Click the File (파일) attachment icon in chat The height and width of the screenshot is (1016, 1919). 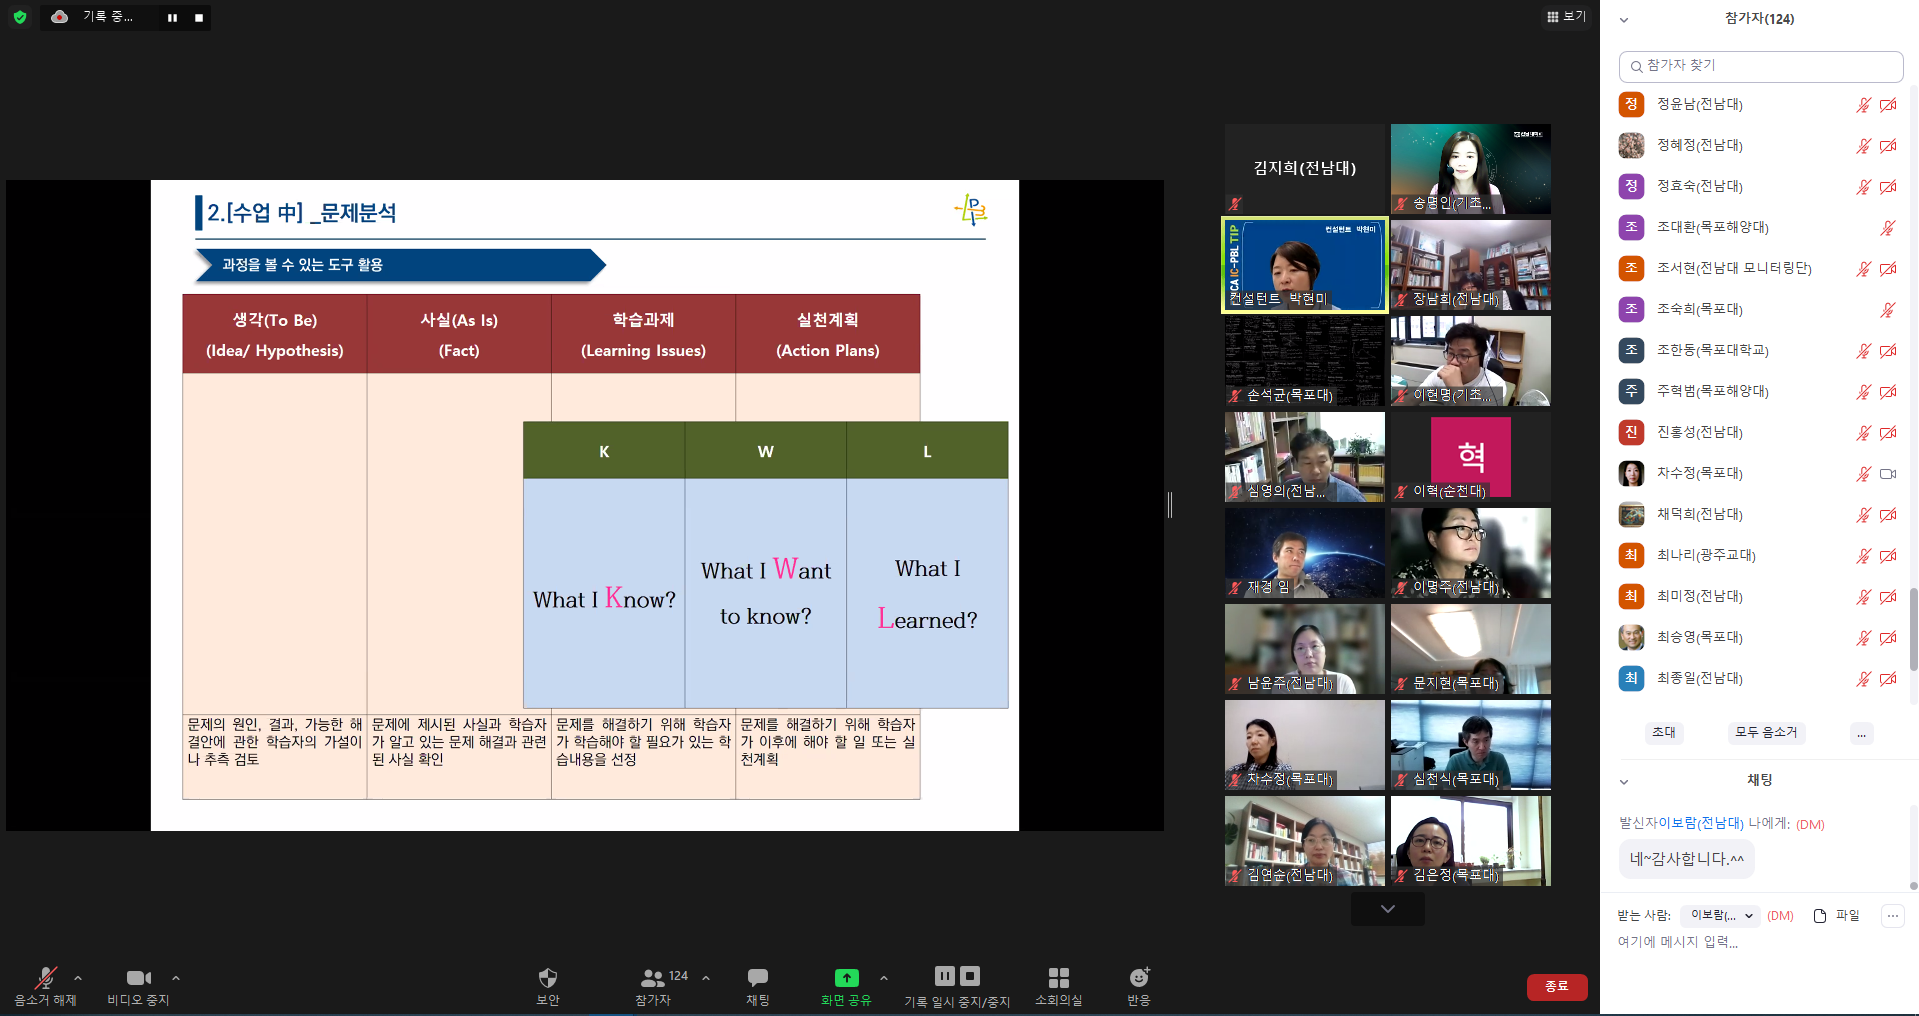point(1820,916)
